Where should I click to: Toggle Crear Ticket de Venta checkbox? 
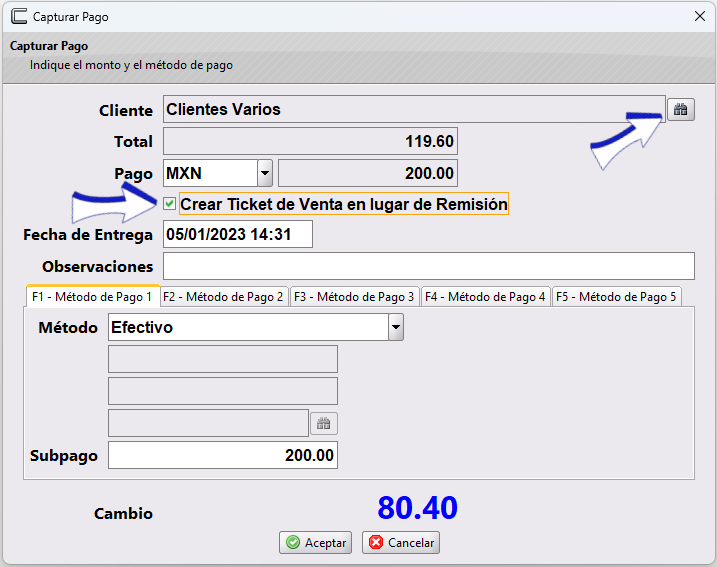tap(169, 203)
